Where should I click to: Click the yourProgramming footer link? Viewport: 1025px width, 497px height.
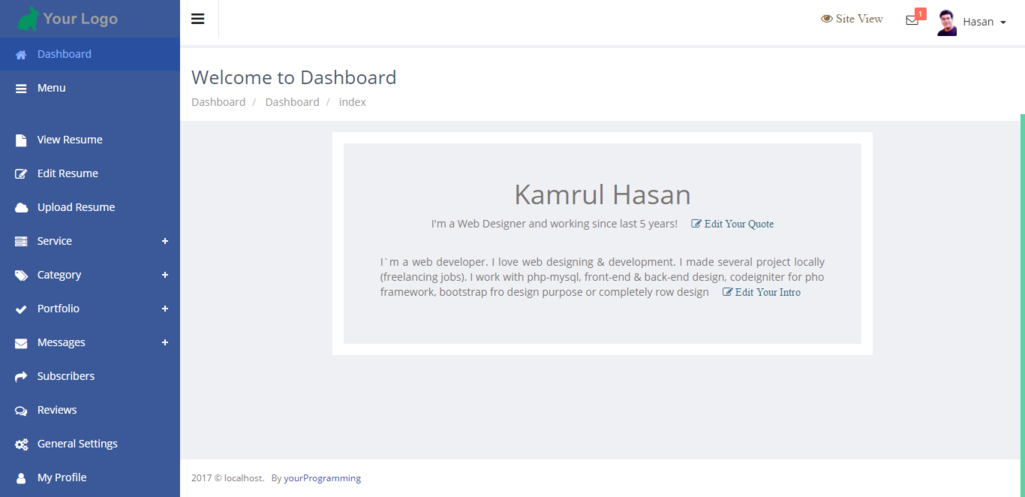pyautogui.click(x=322, y=478)
